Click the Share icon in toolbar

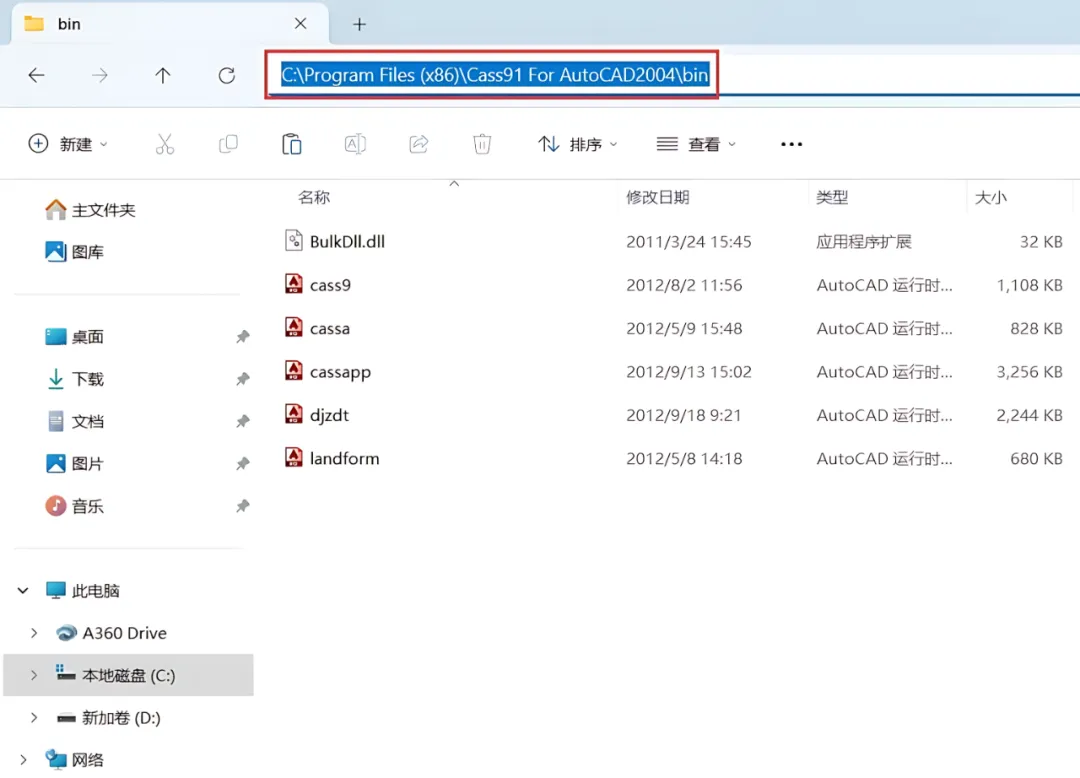click(x=418, y=144)
